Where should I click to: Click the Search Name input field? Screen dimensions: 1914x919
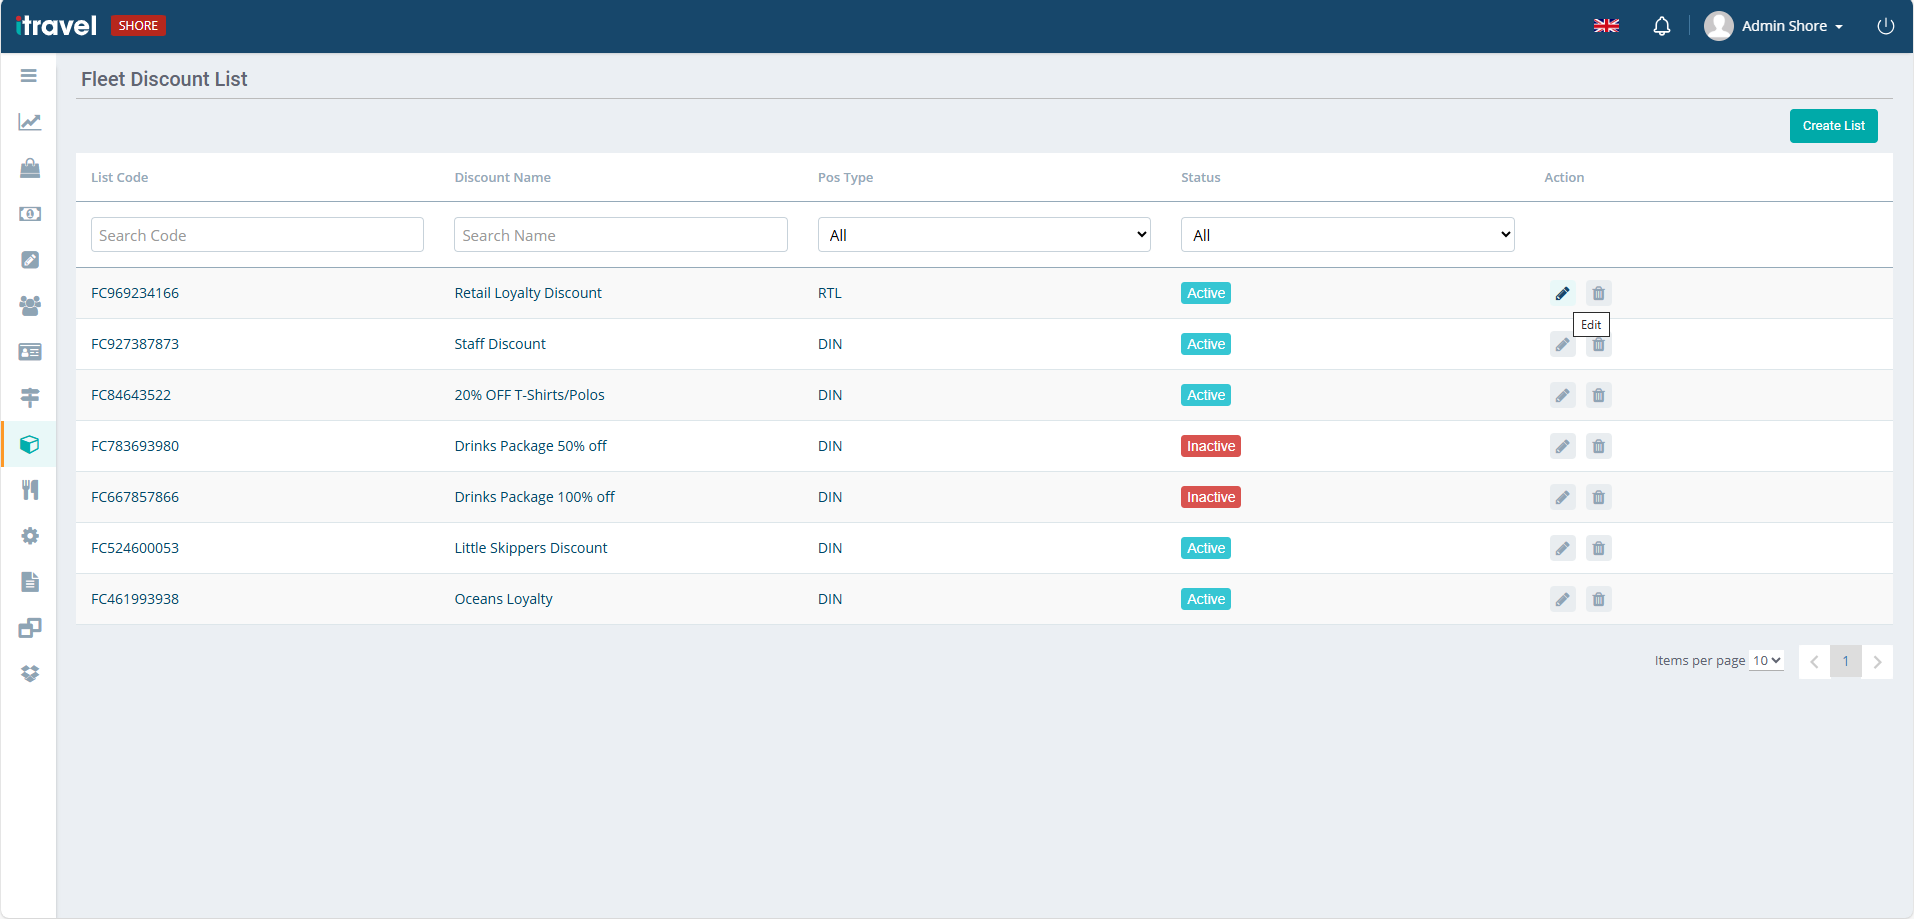click(x=620, y=235)
